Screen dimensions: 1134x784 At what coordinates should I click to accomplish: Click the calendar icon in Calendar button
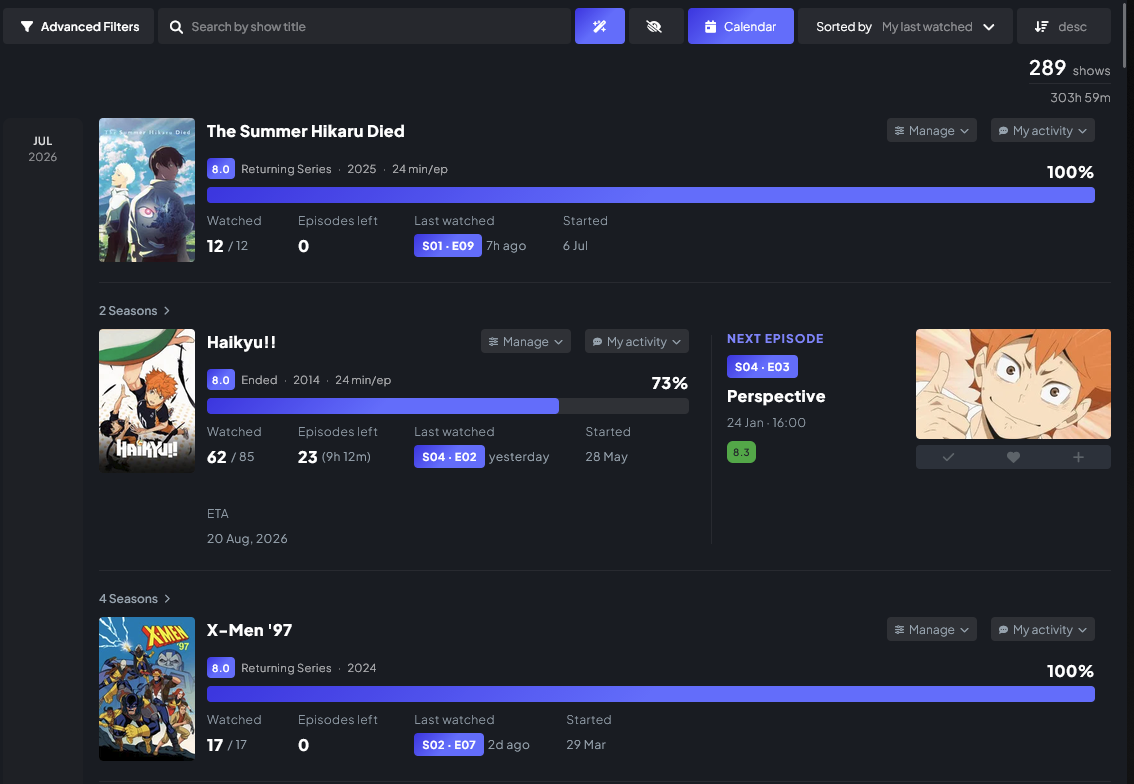click(710, 27)
